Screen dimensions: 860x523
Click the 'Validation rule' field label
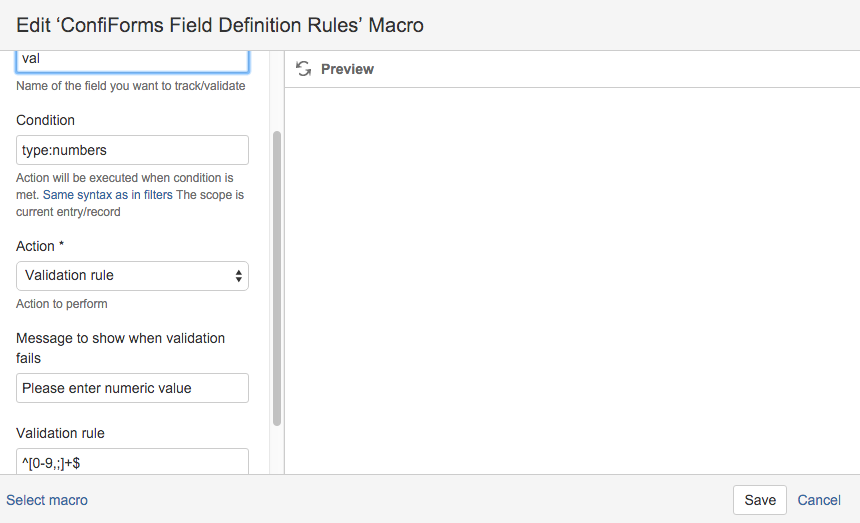(60, 433)
